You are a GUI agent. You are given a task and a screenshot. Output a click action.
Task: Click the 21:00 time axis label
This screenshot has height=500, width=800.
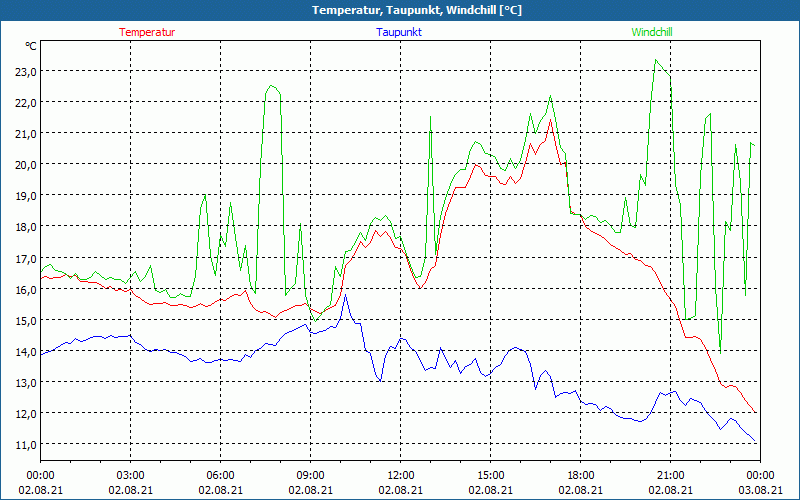[x=670, y=475]
